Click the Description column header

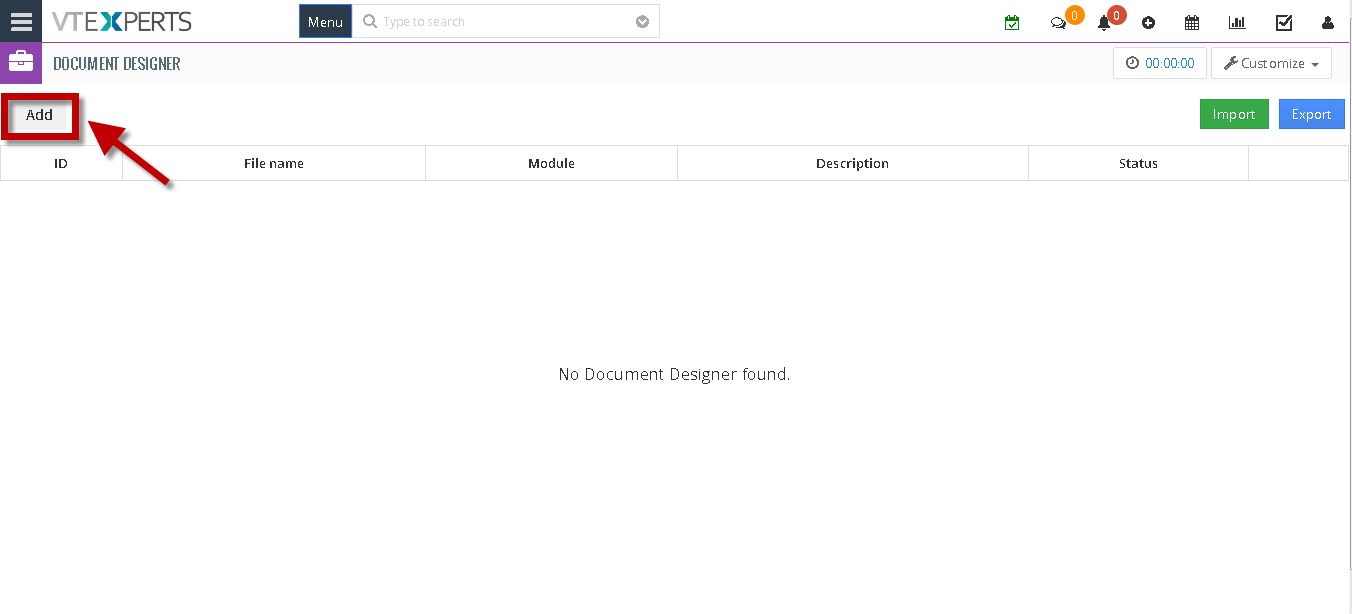853,163
